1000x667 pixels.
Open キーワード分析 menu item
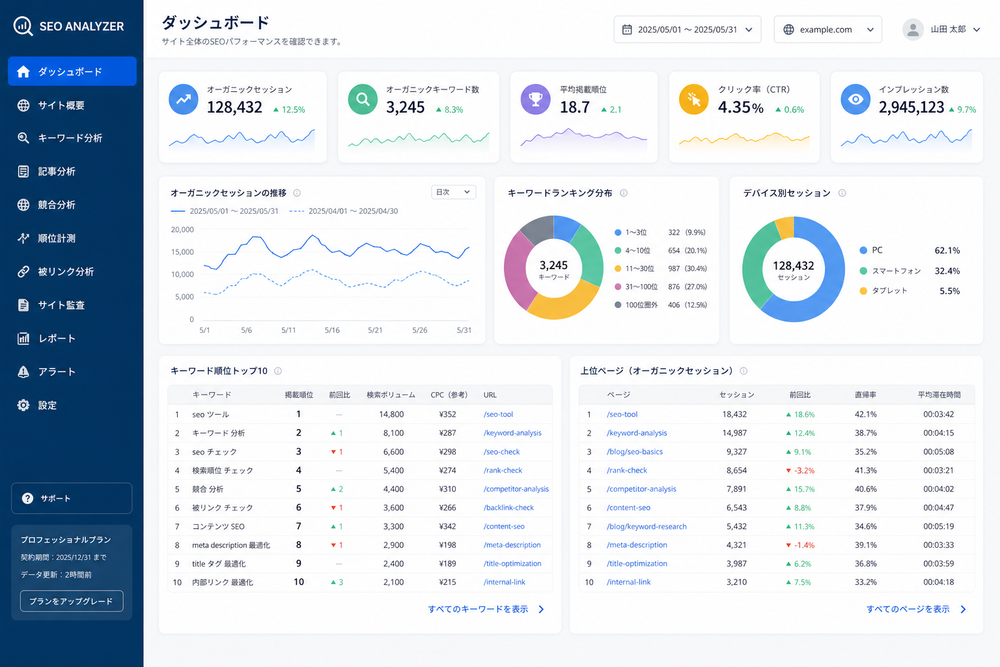coord(72,138)
